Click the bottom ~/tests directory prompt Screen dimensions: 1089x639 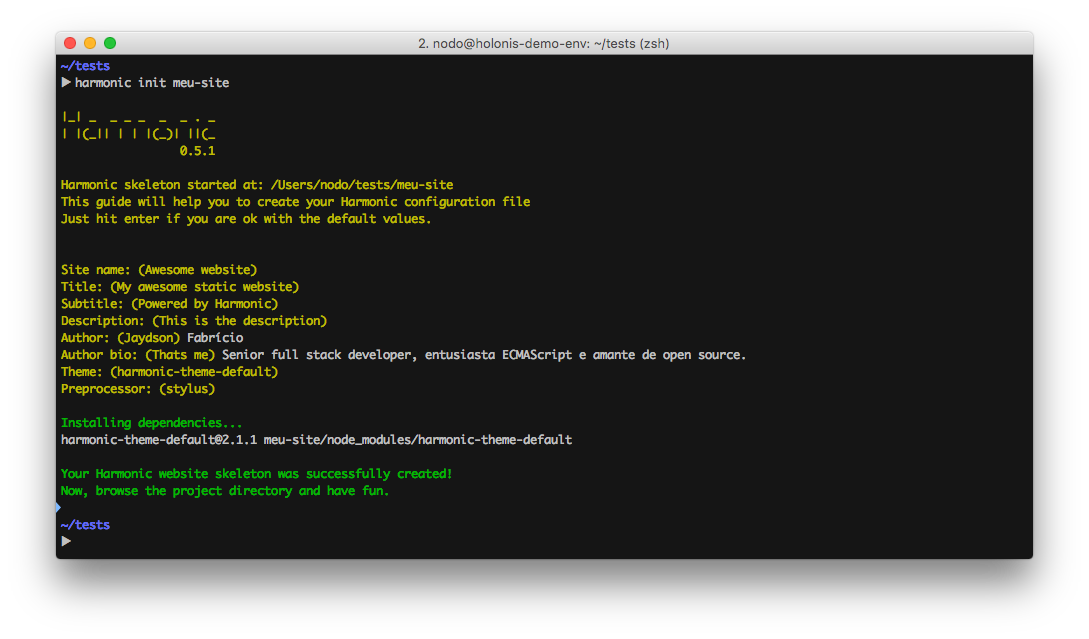tap(85, 525)
